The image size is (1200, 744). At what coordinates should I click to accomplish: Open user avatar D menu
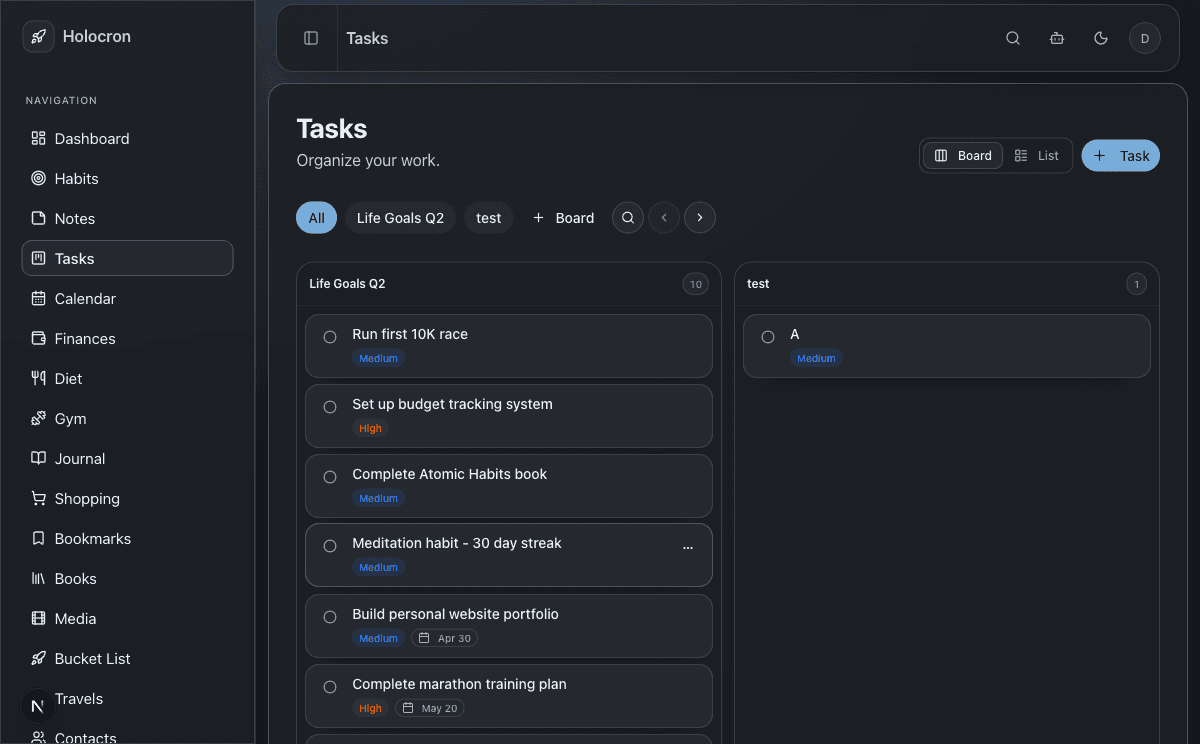click(1145, 38)
